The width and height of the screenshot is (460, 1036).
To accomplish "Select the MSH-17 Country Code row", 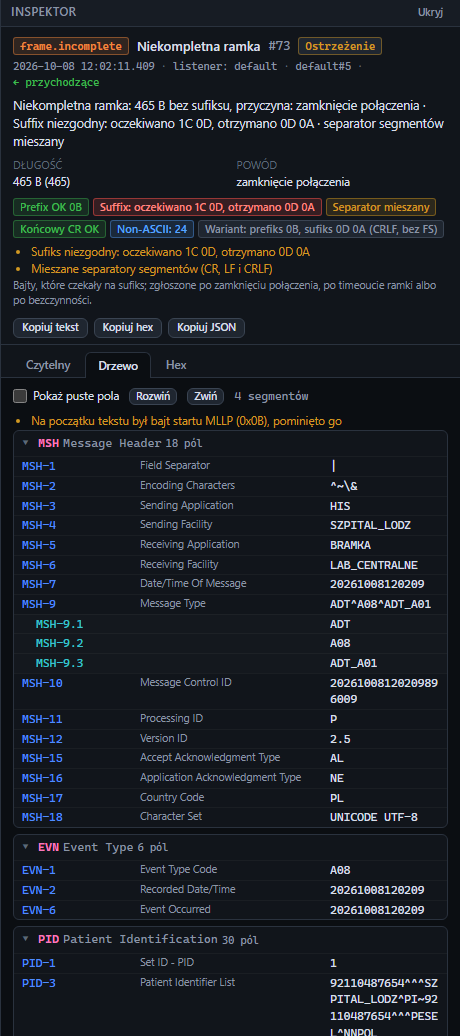I will point(231,797).
